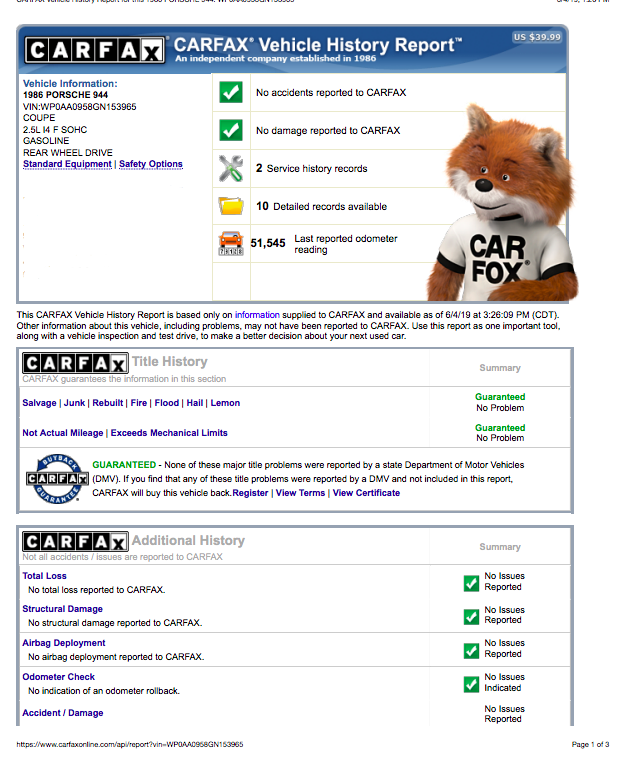Open the Not Actual Mileage link
626x760 pixels.
pyautogui.click(x=63, y=433)
